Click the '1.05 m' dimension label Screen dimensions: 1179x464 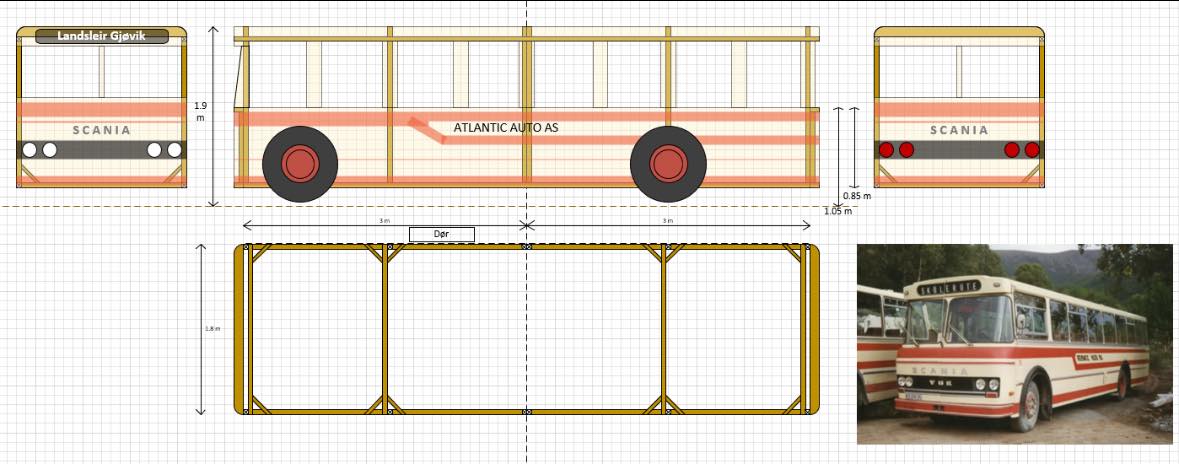[838, 211]
